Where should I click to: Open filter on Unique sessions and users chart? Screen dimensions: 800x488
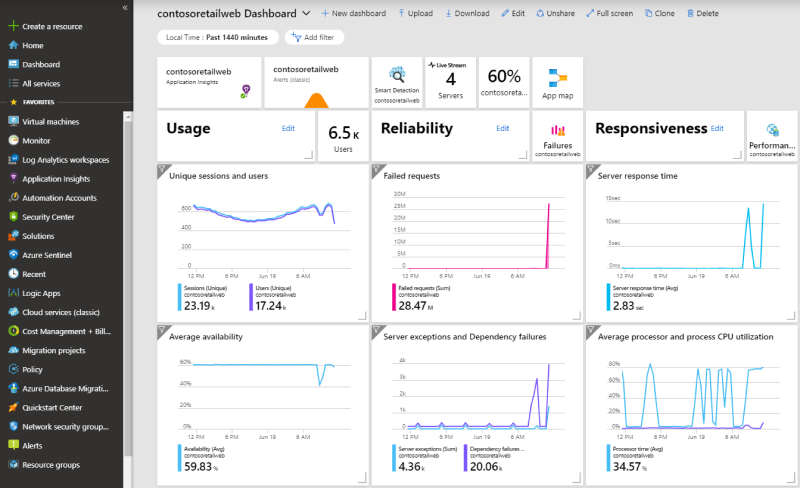163,169
